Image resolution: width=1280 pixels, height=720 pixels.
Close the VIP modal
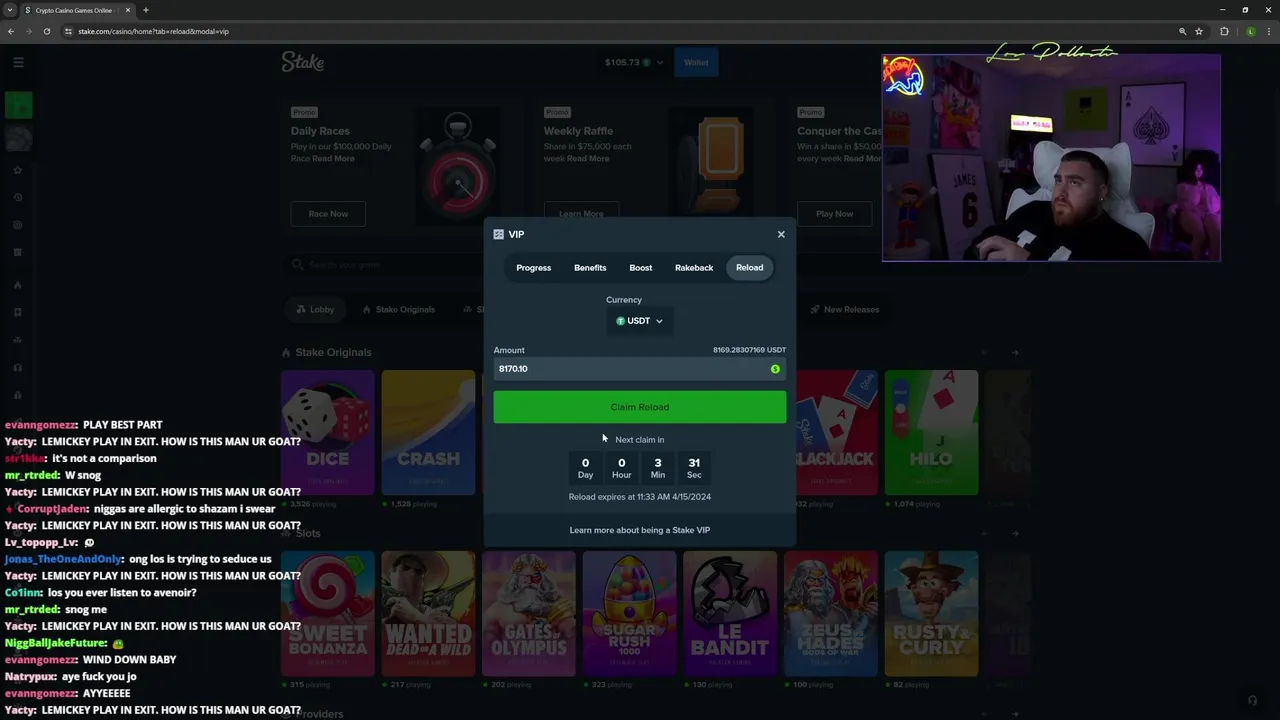(781, 234)
